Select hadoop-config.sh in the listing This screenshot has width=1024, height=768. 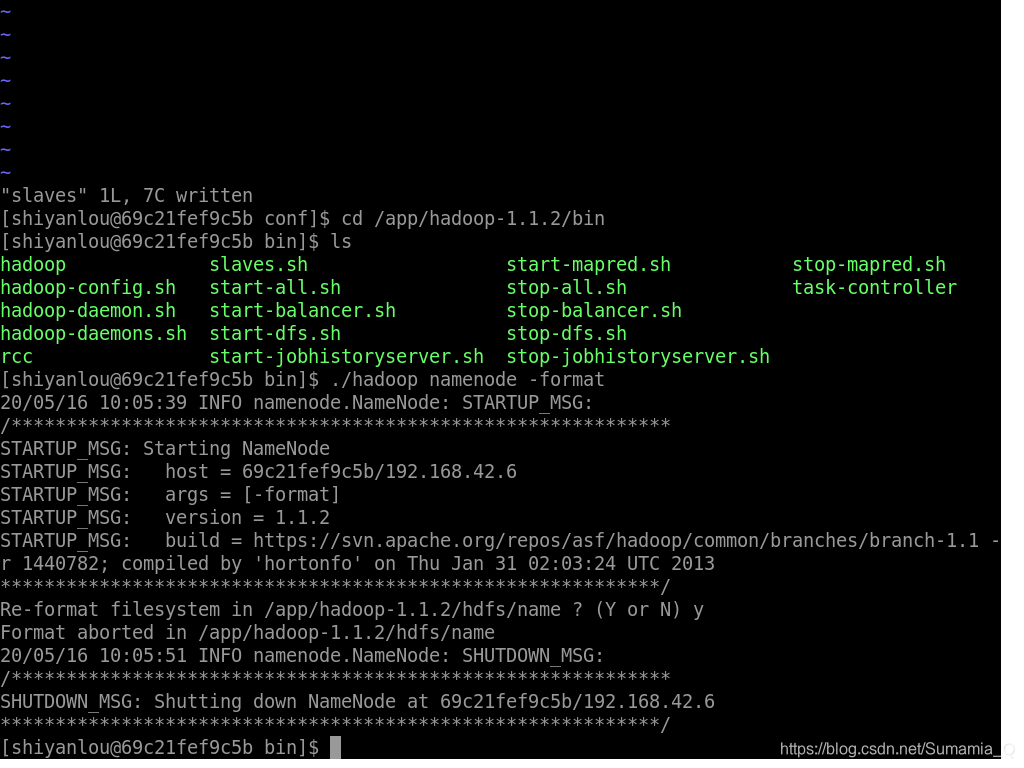pyautogui.click(x=88, y=288)
